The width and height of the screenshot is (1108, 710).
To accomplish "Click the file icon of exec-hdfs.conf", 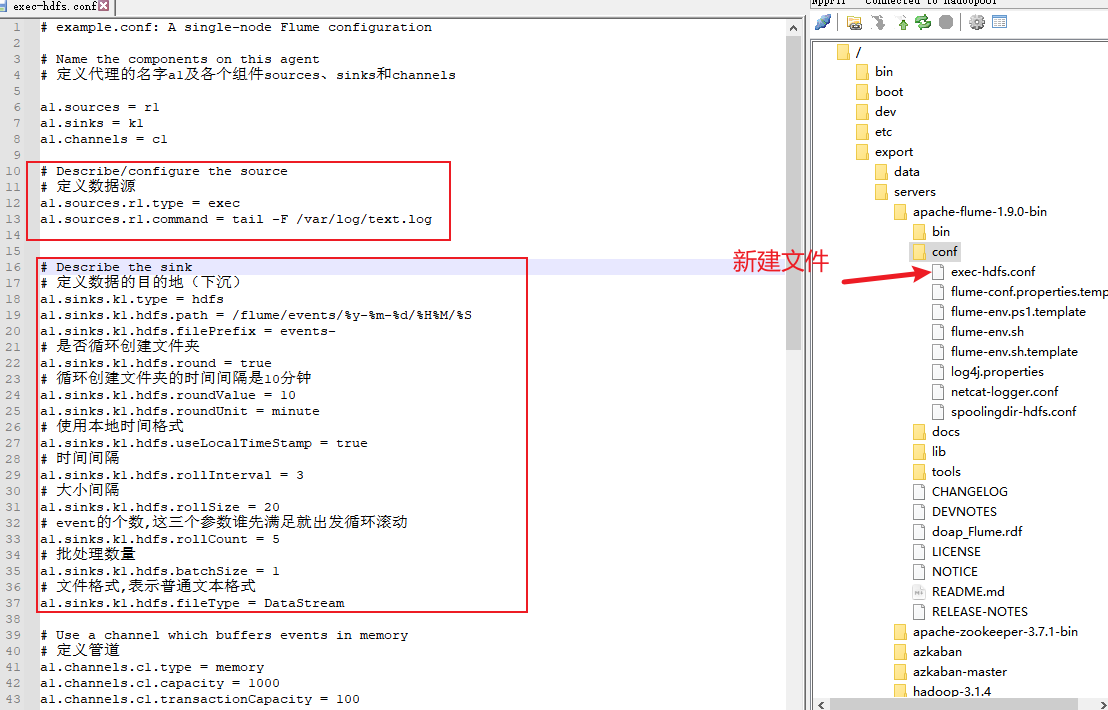I will [938, 272].
